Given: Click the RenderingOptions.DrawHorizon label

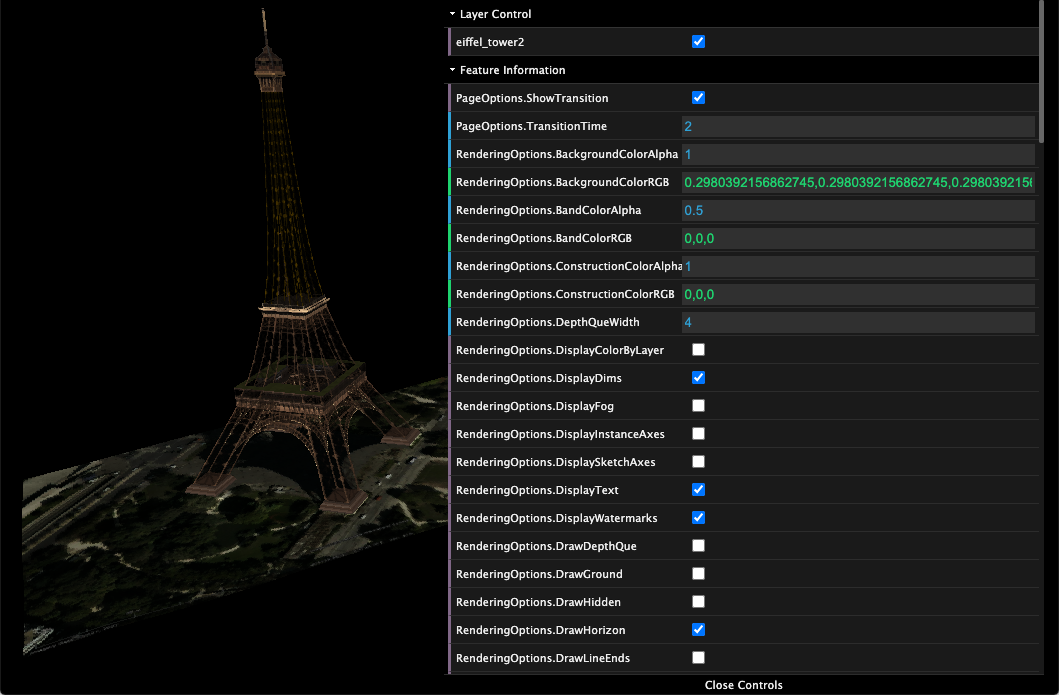Looking at the screenshot, I should (x=540, y=630).
